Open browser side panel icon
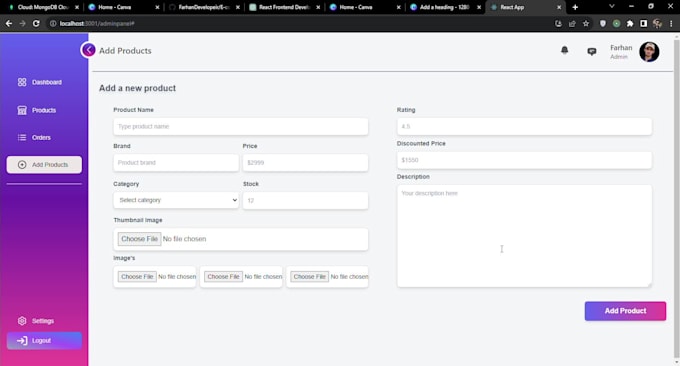This screenshot has height=366, width=680. pyautogui.click(x=644, y=23)
